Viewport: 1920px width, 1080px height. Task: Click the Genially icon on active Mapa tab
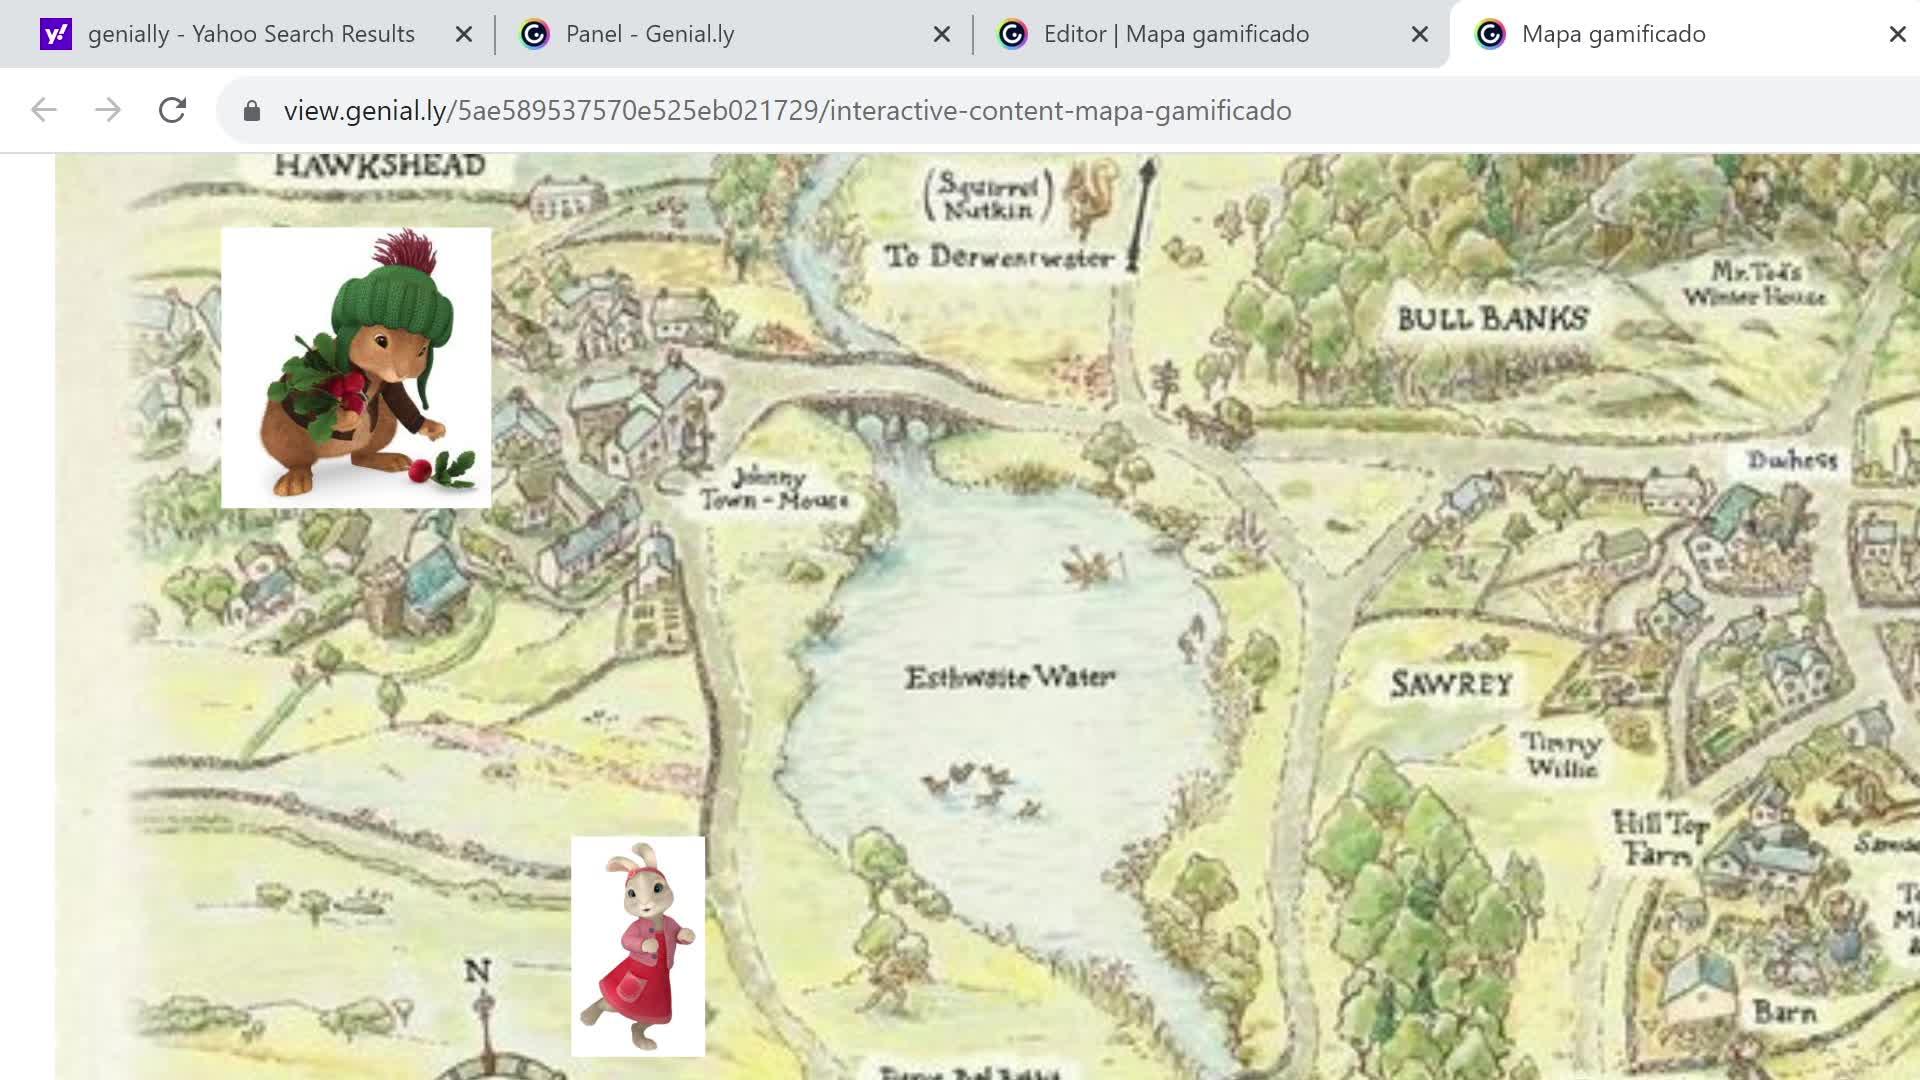click(1490, 35)
